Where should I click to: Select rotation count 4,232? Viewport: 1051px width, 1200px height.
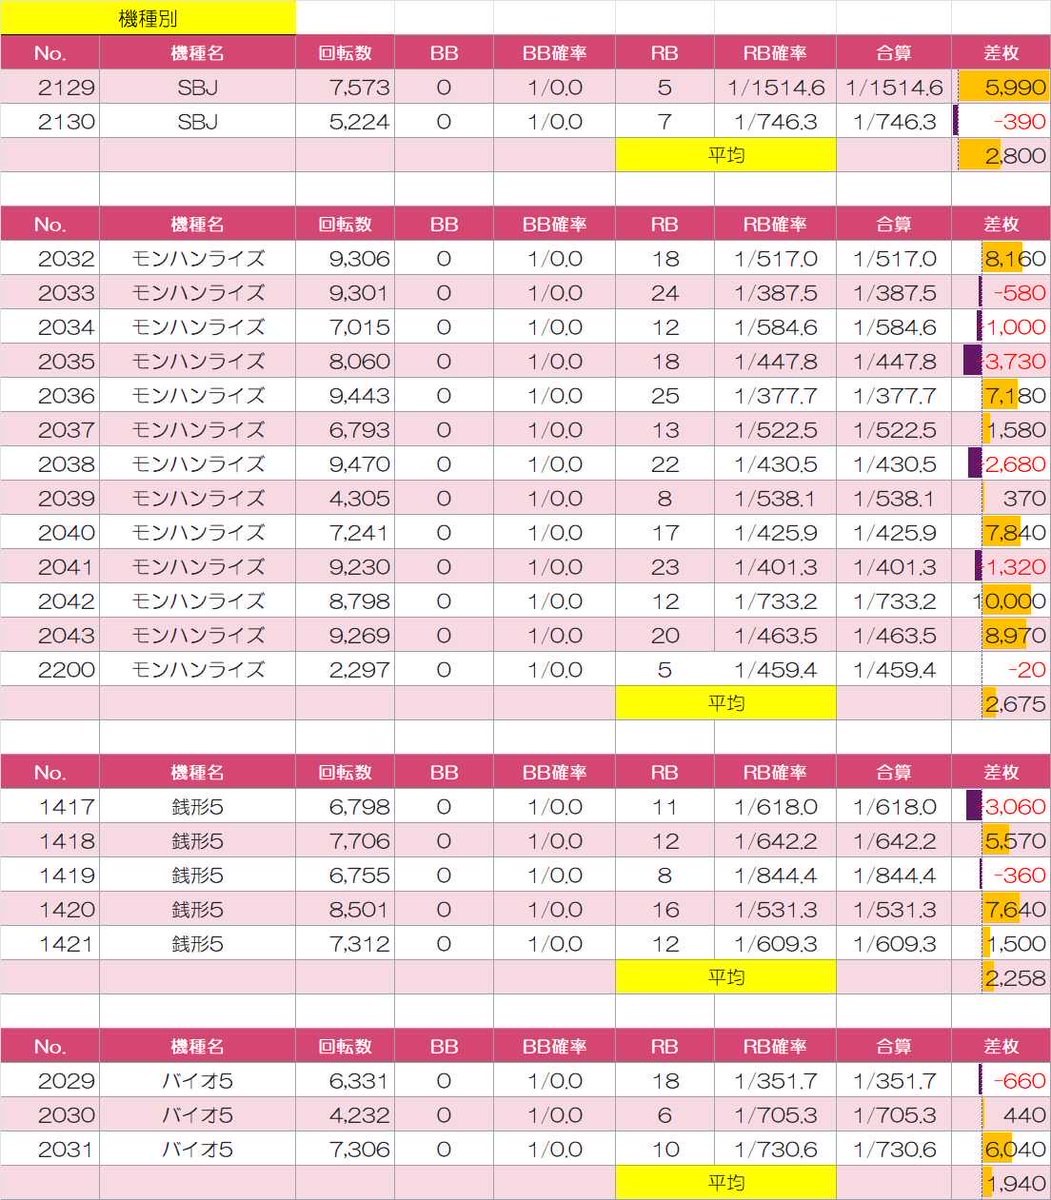(x=360, y=1115)
